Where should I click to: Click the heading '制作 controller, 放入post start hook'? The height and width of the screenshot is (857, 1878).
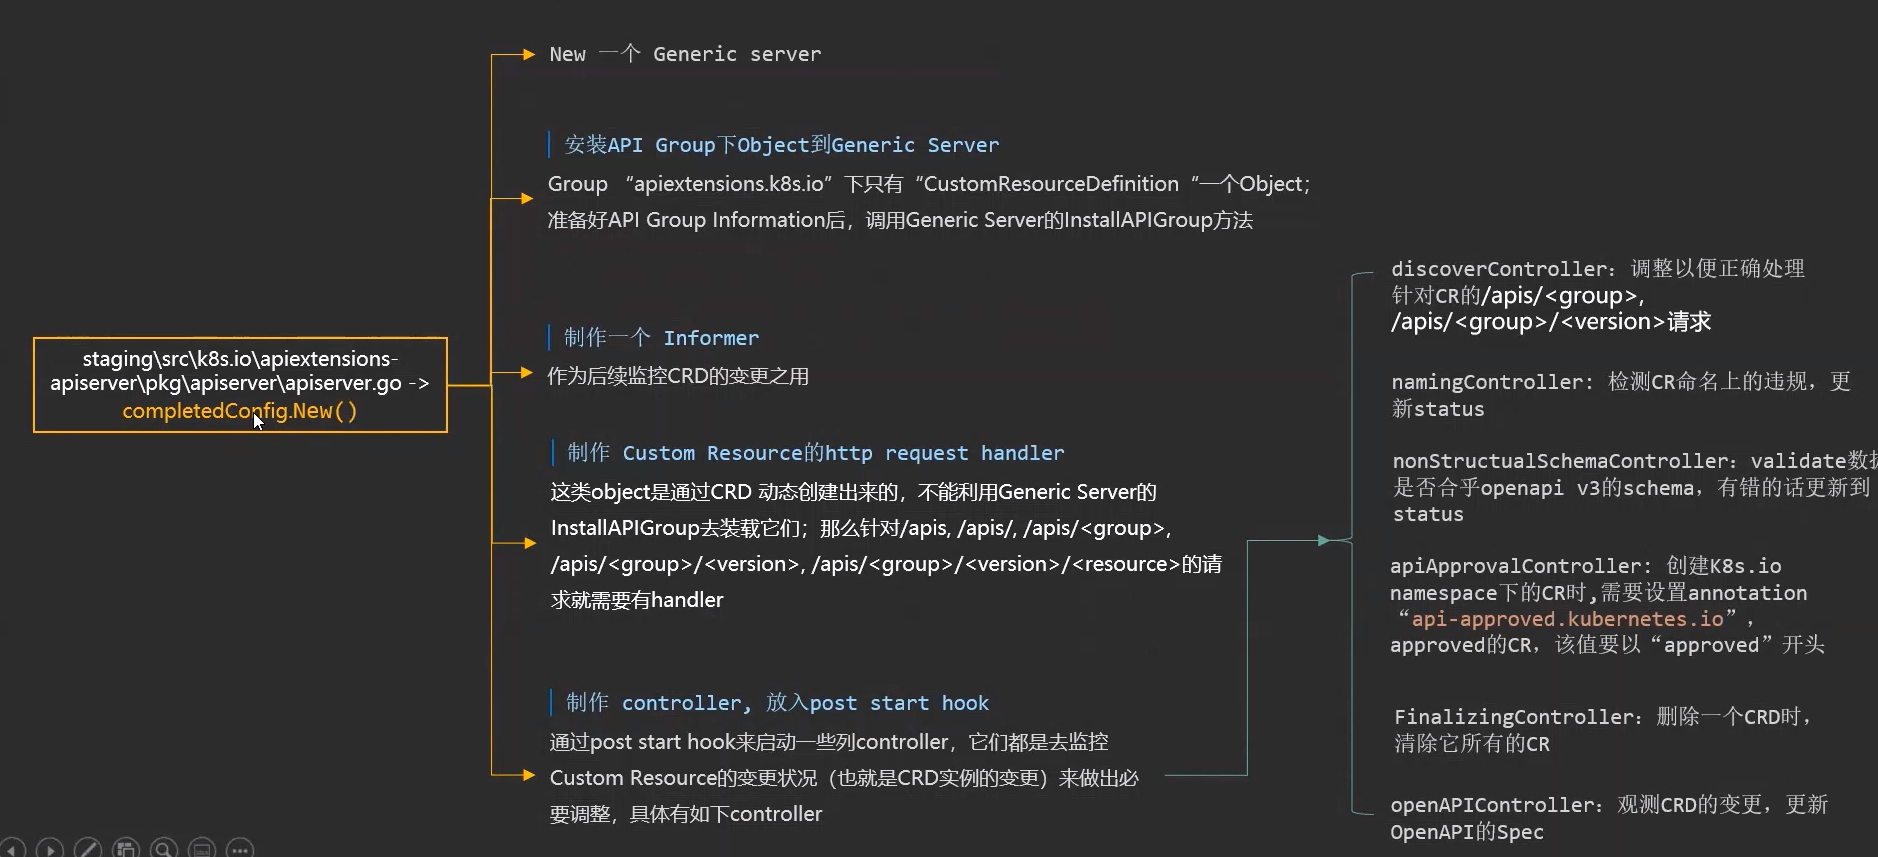point(777,703)
